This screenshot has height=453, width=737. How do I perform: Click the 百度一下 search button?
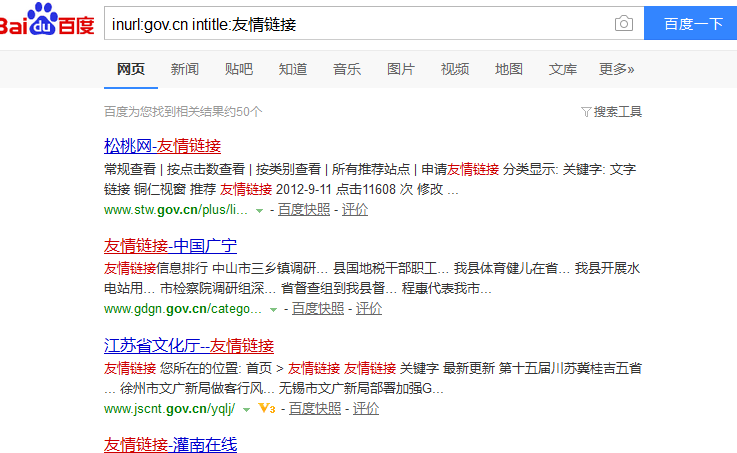[x=690, y=23]
